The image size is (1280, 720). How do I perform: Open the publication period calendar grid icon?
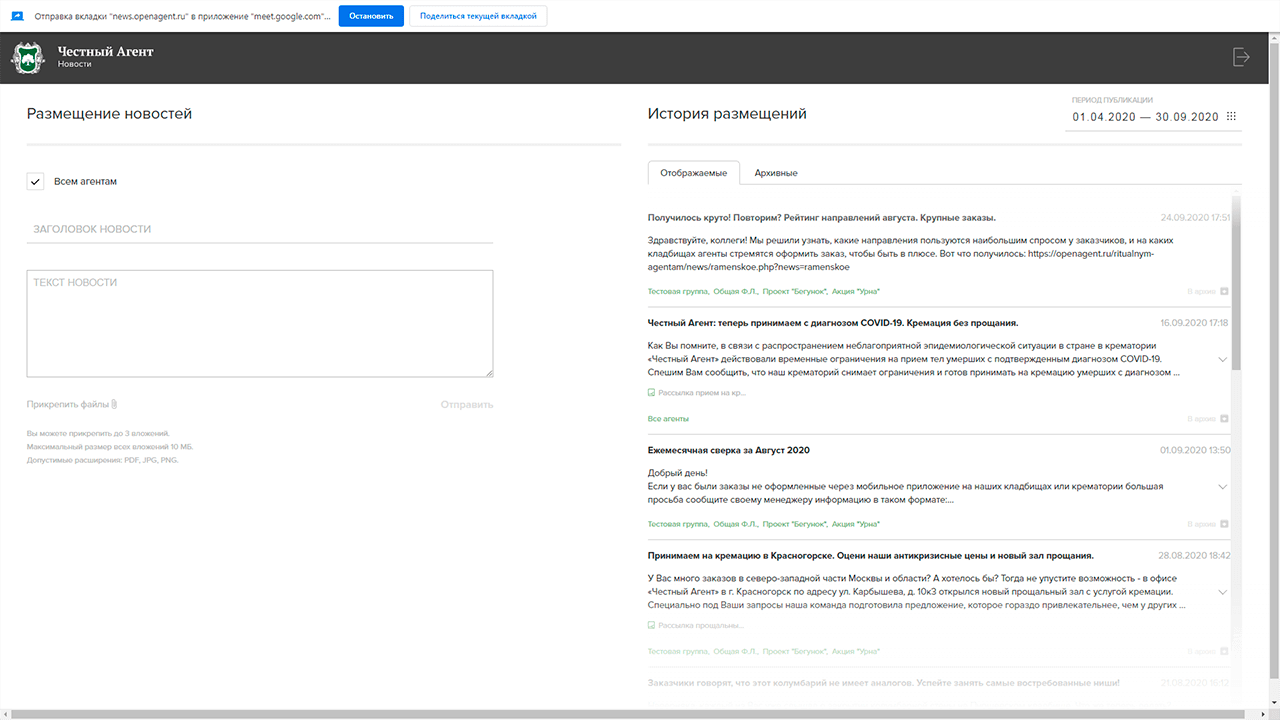click(x=1231, y=117)
